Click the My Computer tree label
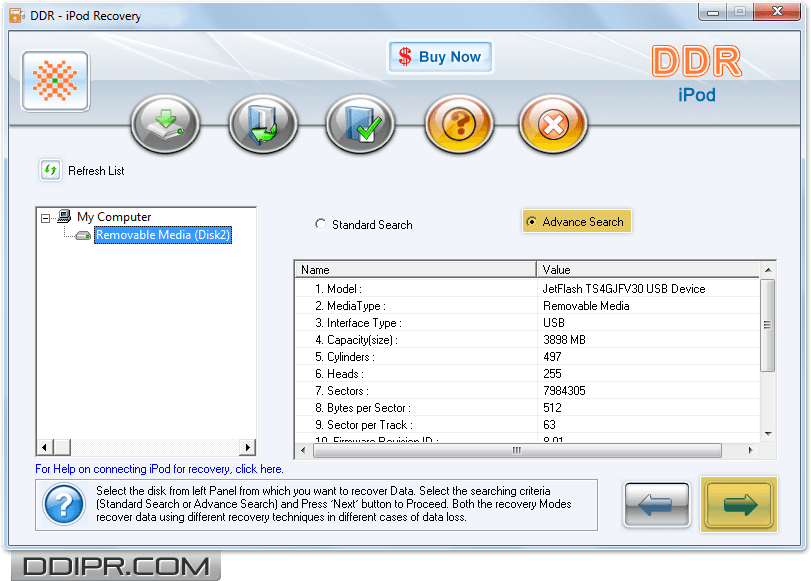Image resolution: width=811 pixels, height=581 pixels. coord(114,217)
